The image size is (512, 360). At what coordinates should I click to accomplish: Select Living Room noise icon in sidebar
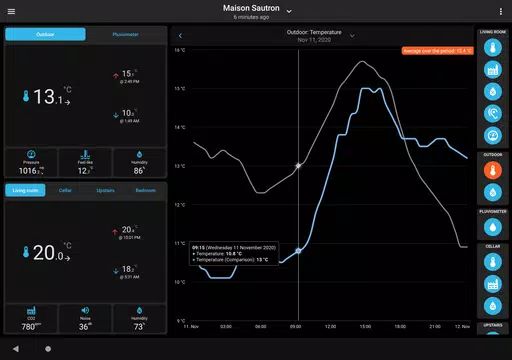coord(493,113)
